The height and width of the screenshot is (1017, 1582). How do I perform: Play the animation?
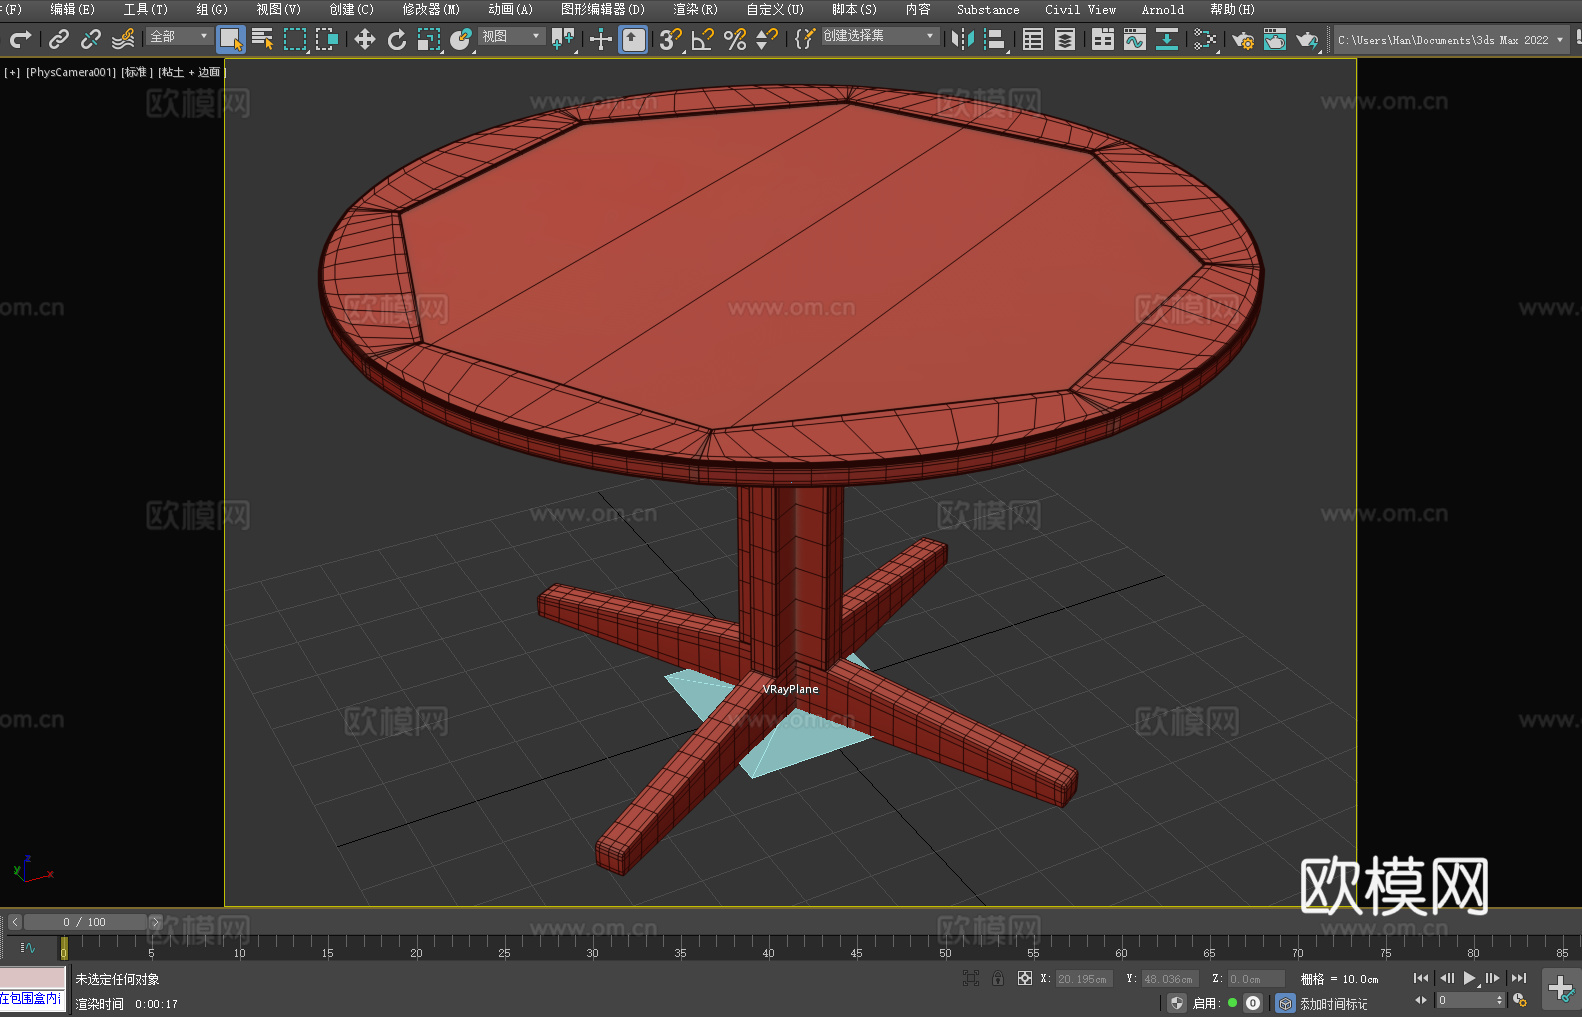click(1469, 978)
